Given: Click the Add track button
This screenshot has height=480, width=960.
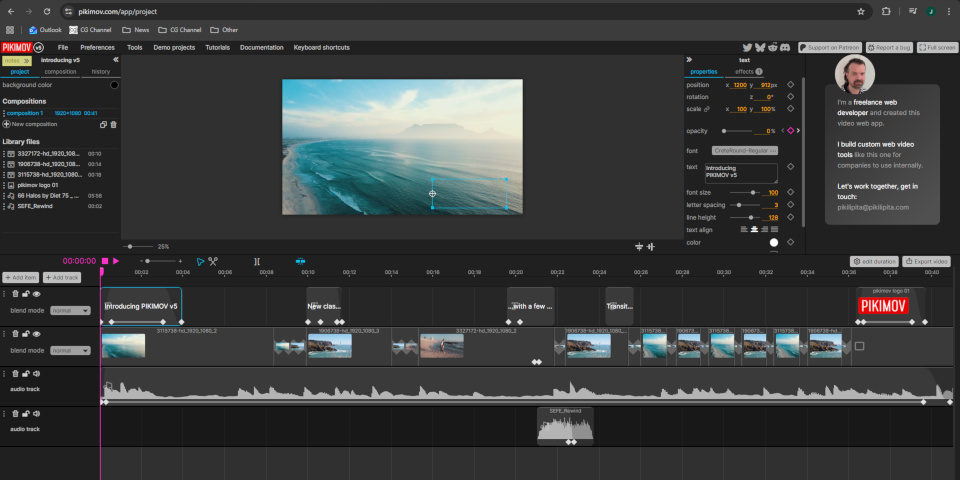Looking at the screenshot, I should click(x=63, y=277).
